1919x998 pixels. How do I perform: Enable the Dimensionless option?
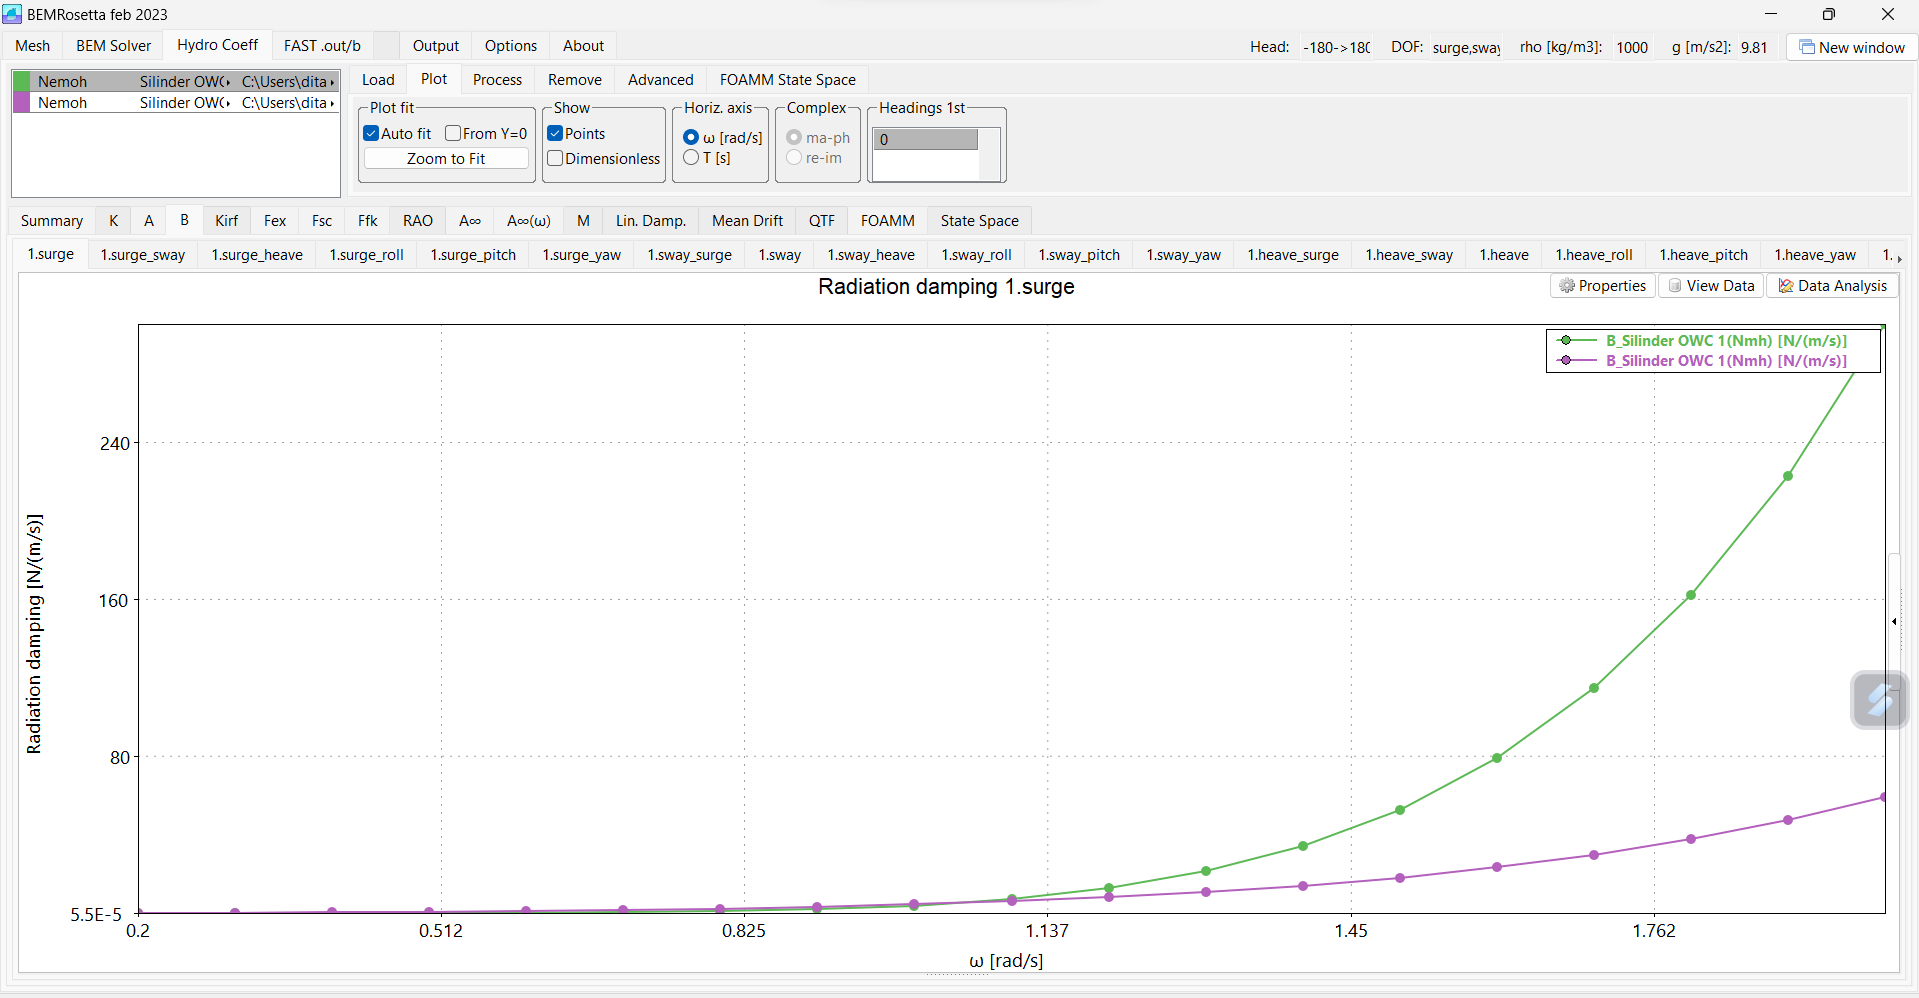click(x=556, y=158)
